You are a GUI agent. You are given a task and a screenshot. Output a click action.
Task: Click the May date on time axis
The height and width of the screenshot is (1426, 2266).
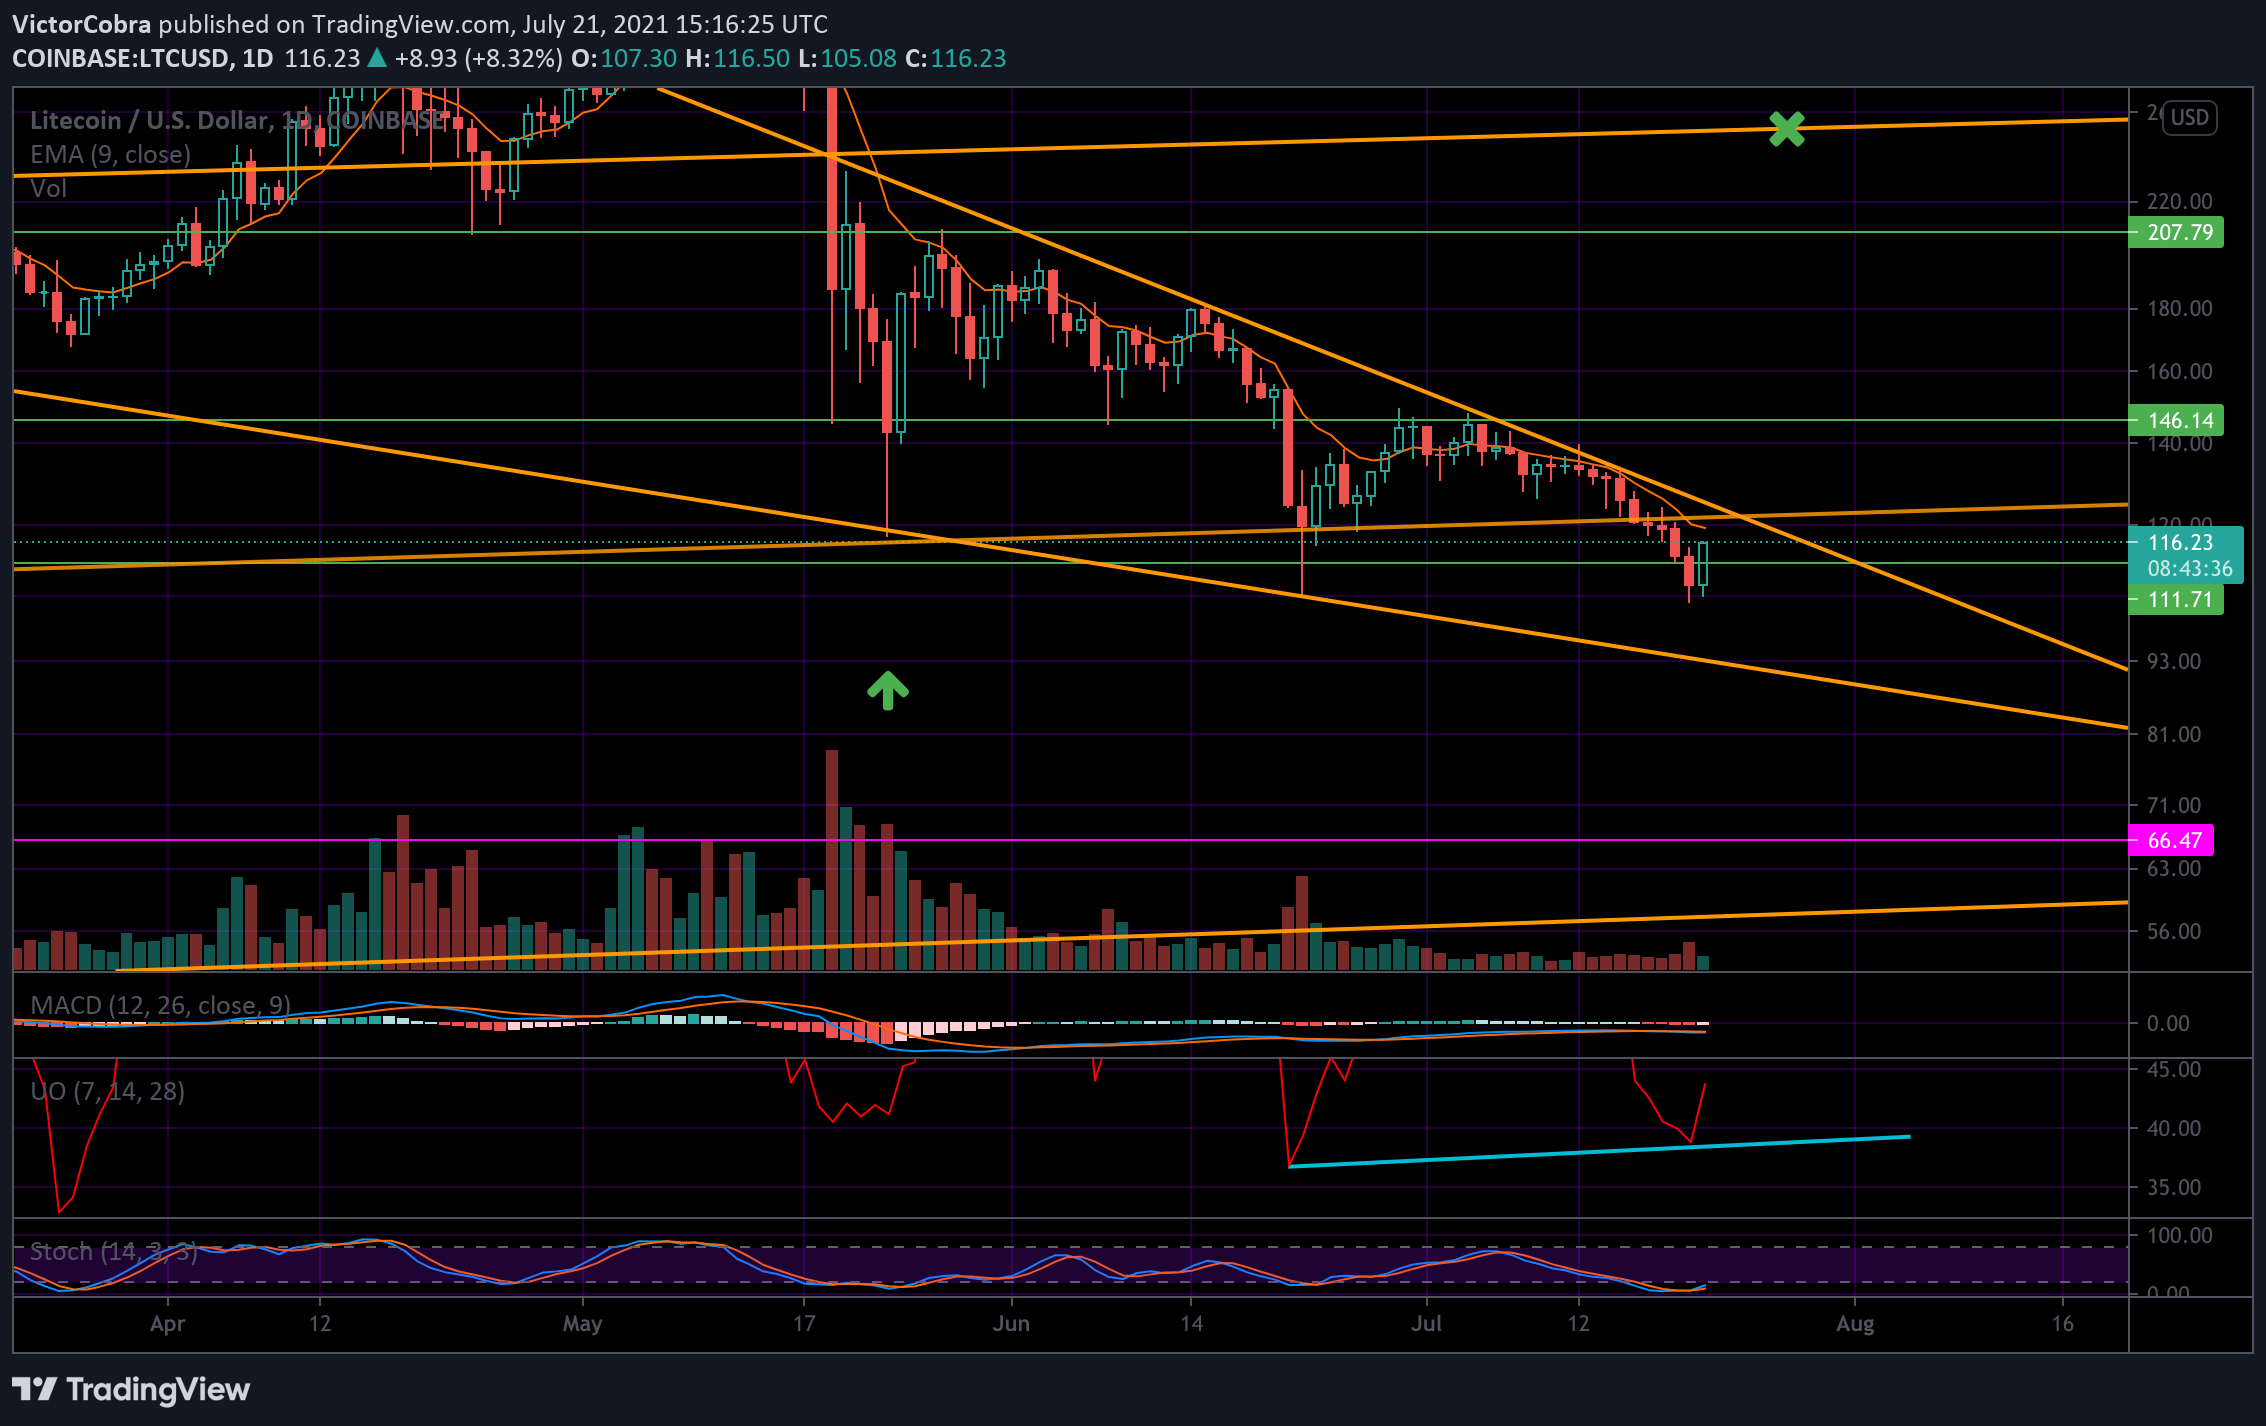(582, 1323)
